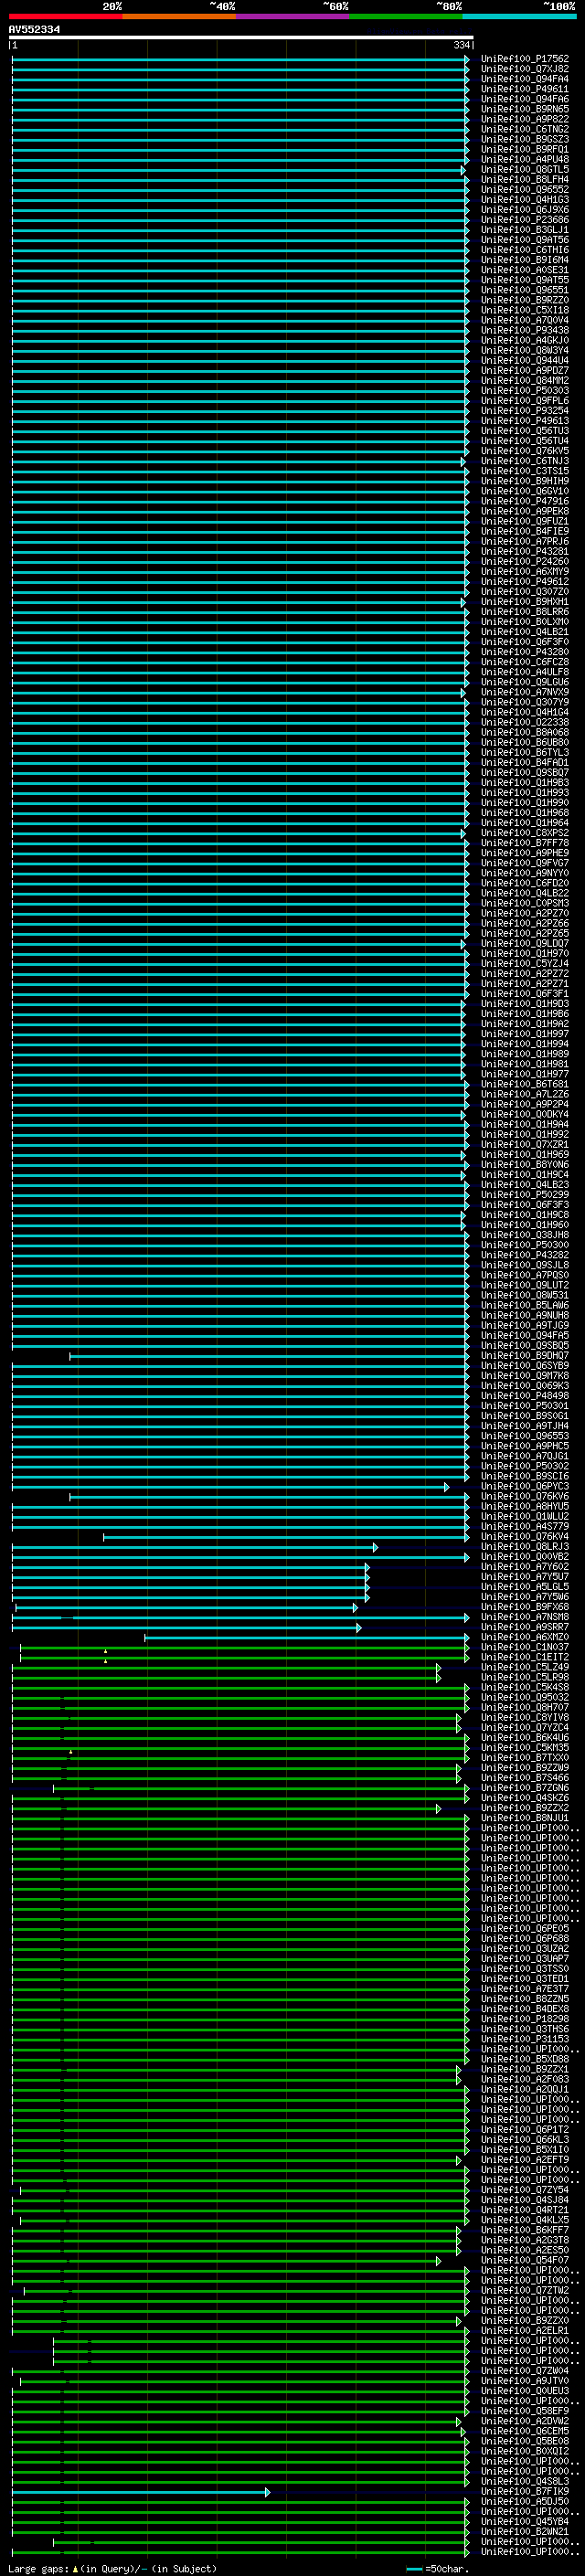Open hit UniRef100_A2ELR1
This screenshot has height=2576, width=585.
click(525, 2331)
